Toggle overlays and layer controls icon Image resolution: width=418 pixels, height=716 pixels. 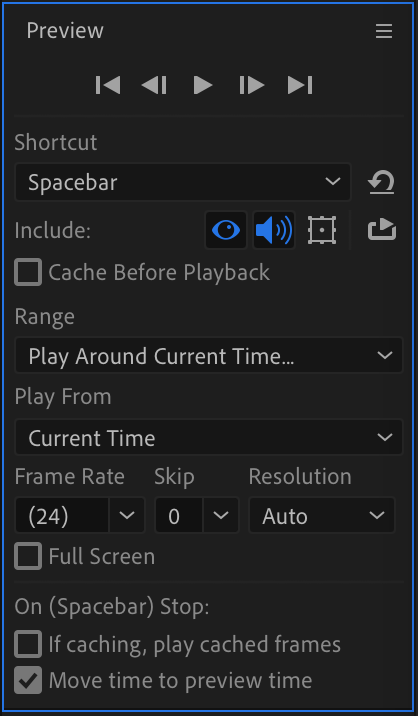[x=322, y=230]
